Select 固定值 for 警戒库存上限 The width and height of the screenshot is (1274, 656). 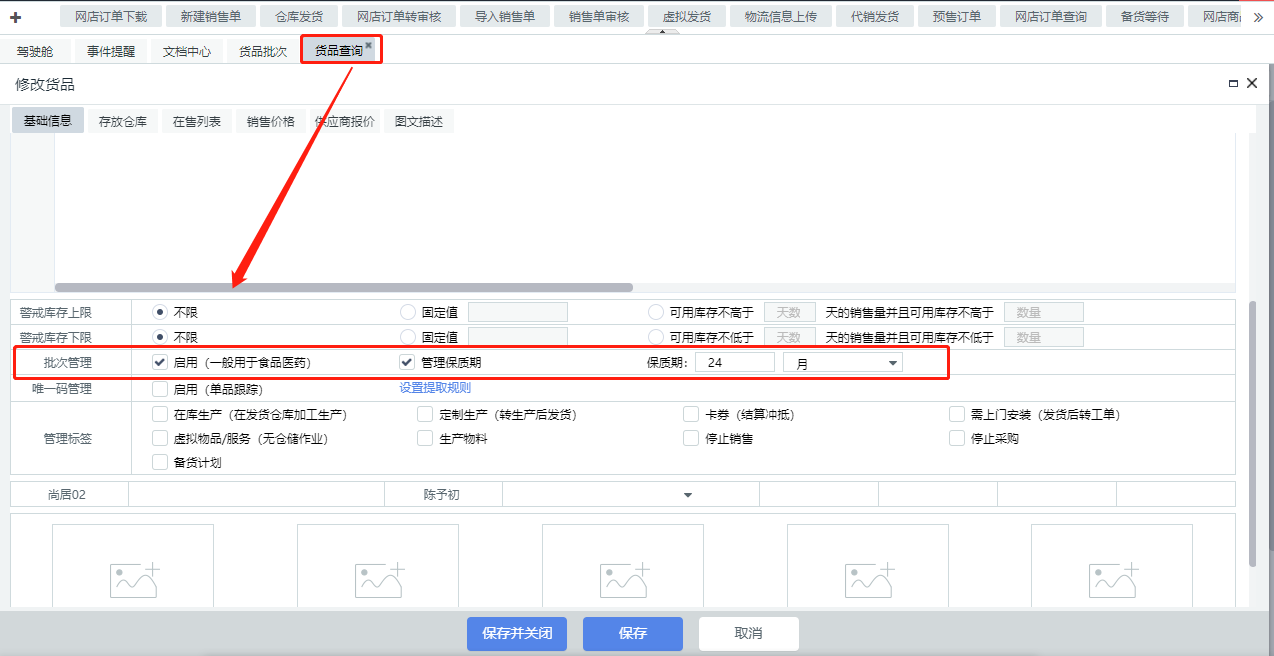click(x=407, y=312)
